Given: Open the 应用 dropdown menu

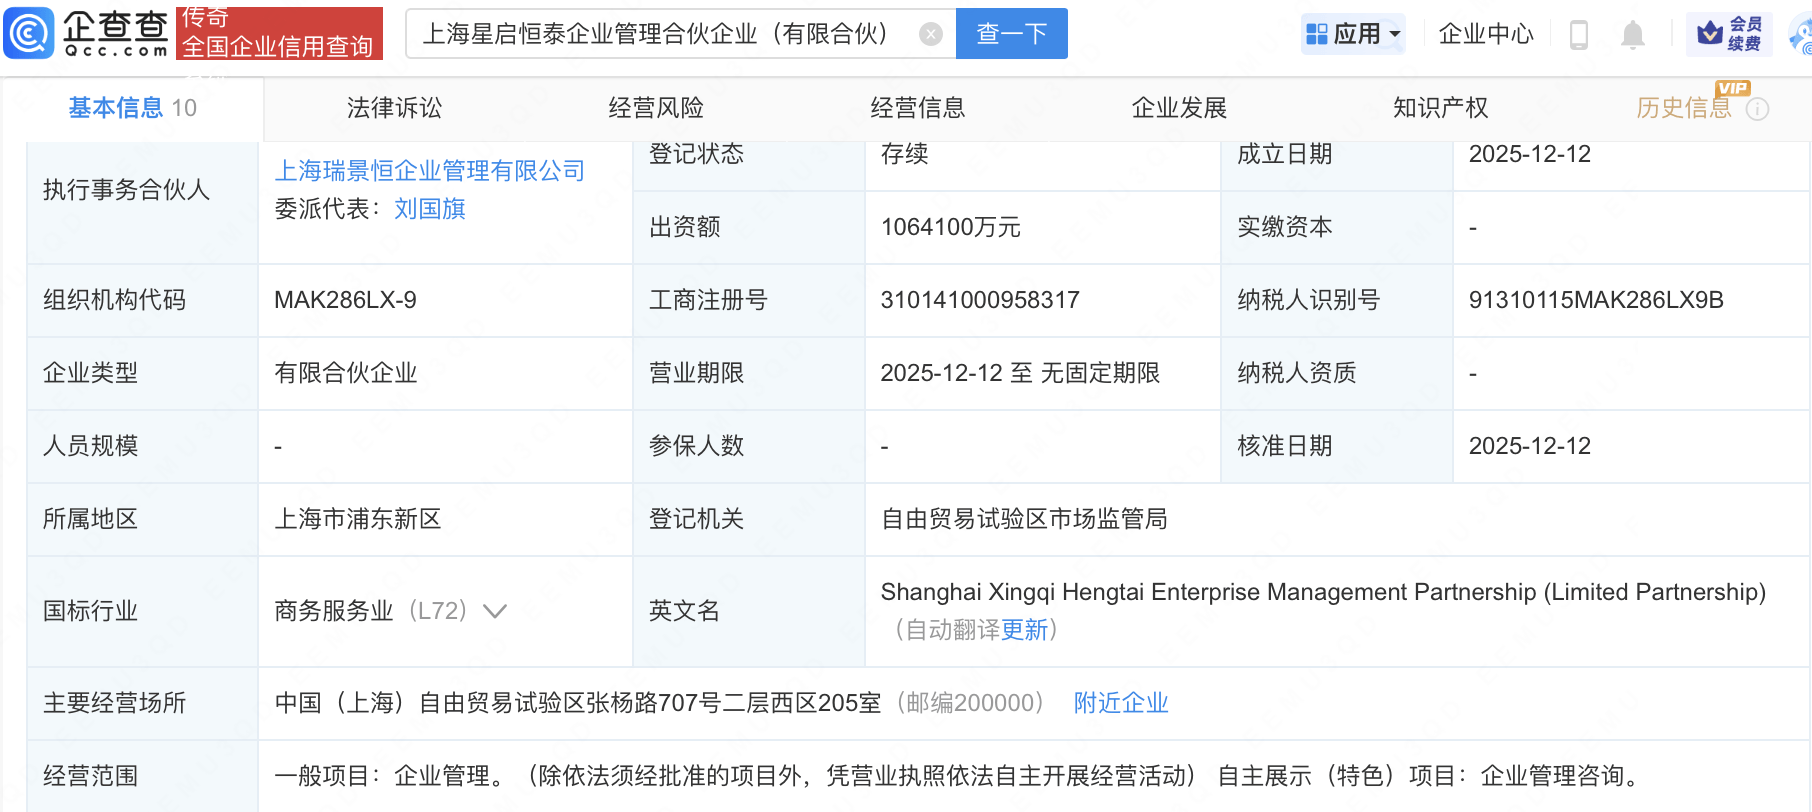Looking at the screenshot, I should point(1354,34).
